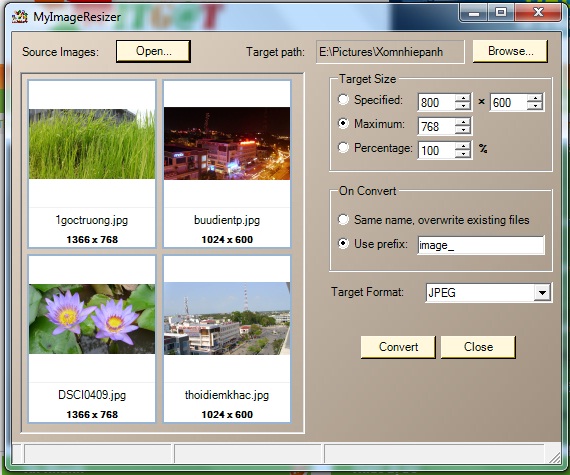Click the Maximum field showing 768
Image resolution: width=570 pixels, height=475 pixels.
coord(436,126)
